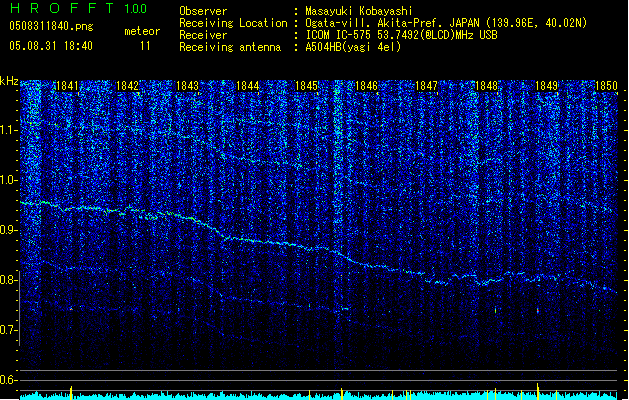Click the meteor label above the count

click(142, 31)
